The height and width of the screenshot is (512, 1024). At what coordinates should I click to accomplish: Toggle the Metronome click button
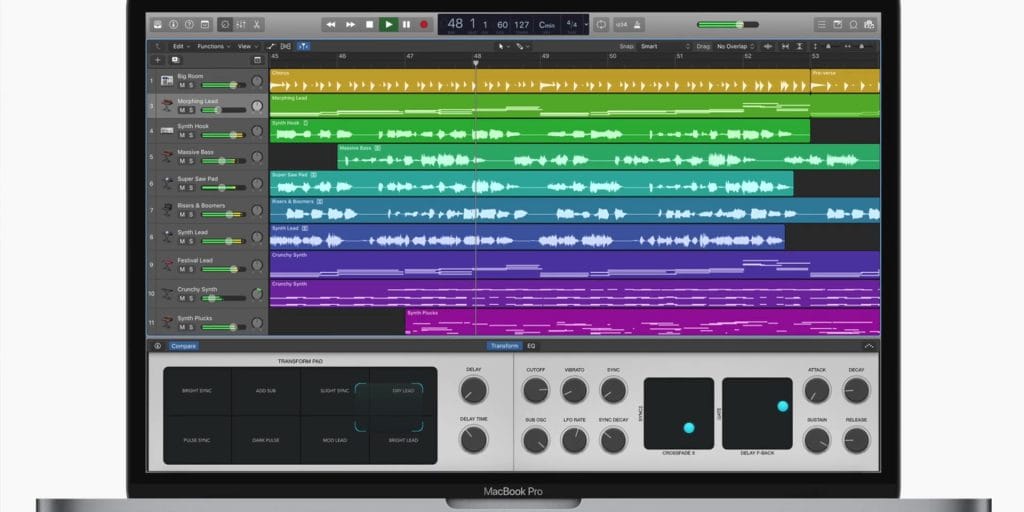click(x=637, y=25)
